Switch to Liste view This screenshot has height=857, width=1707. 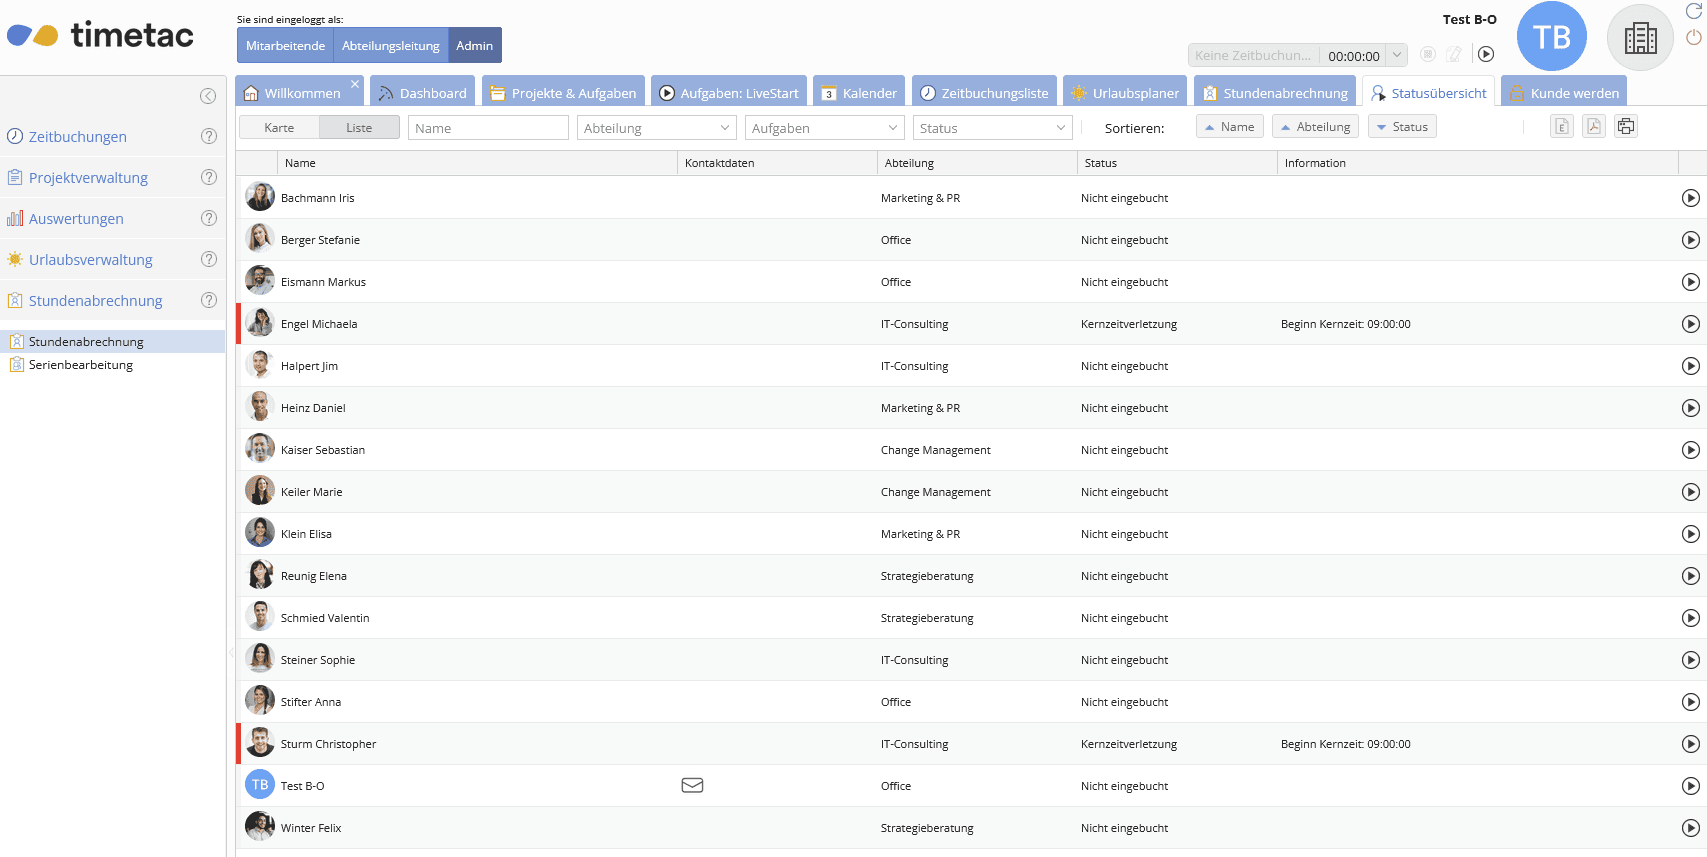coord(359,128)
